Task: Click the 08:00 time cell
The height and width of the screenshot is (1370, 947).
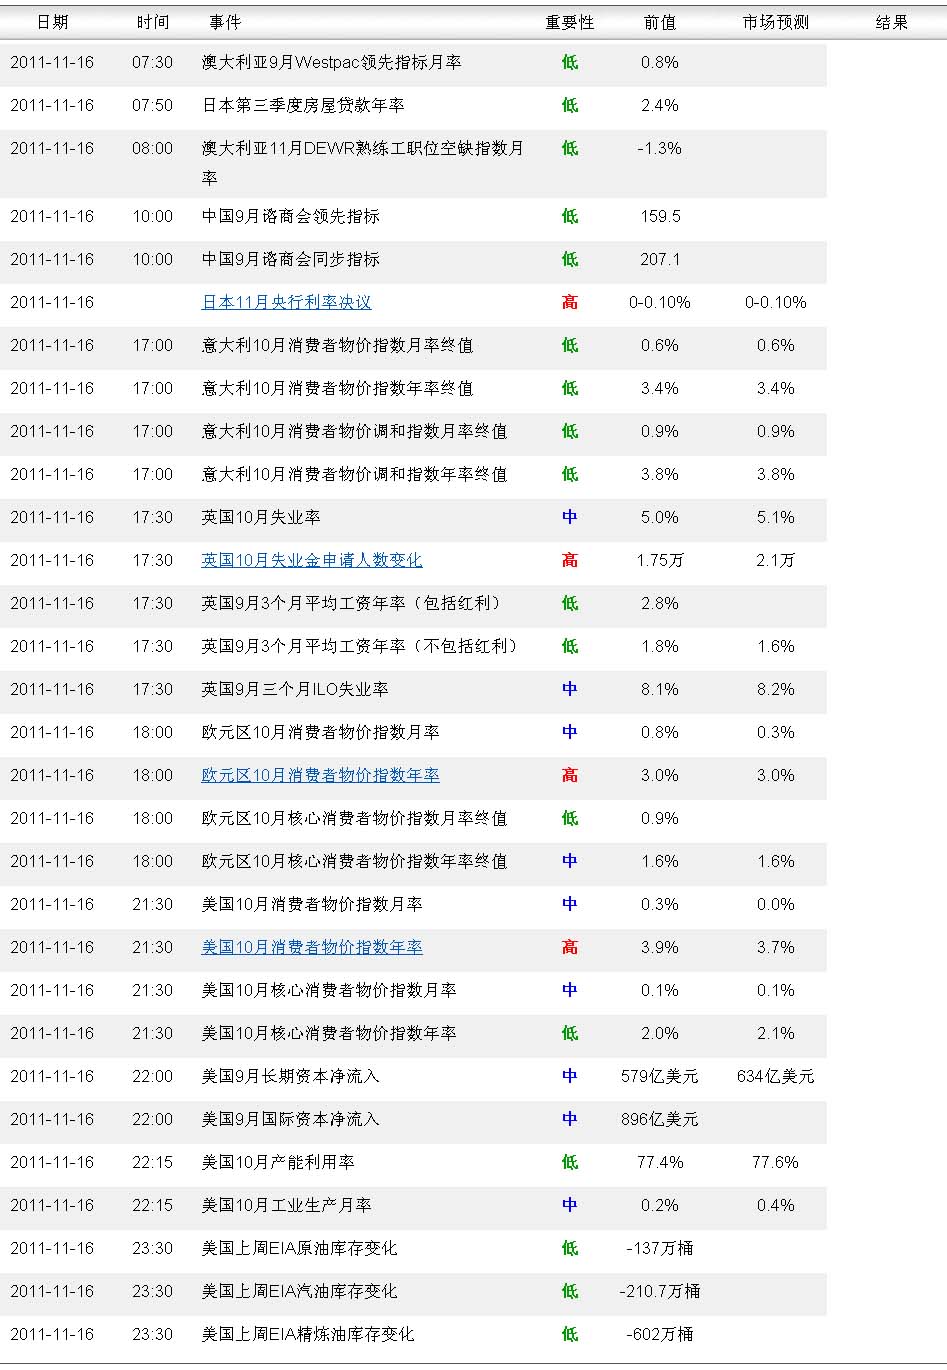Action: coord(152,148)
